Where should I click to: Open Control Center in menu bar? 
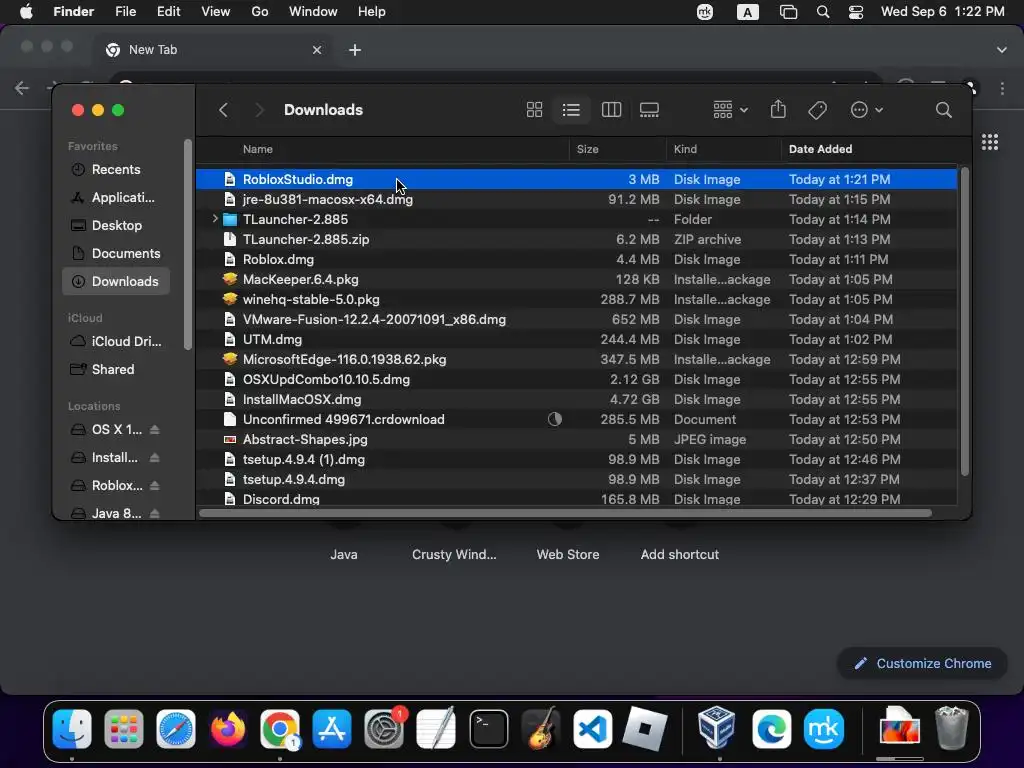856,12
